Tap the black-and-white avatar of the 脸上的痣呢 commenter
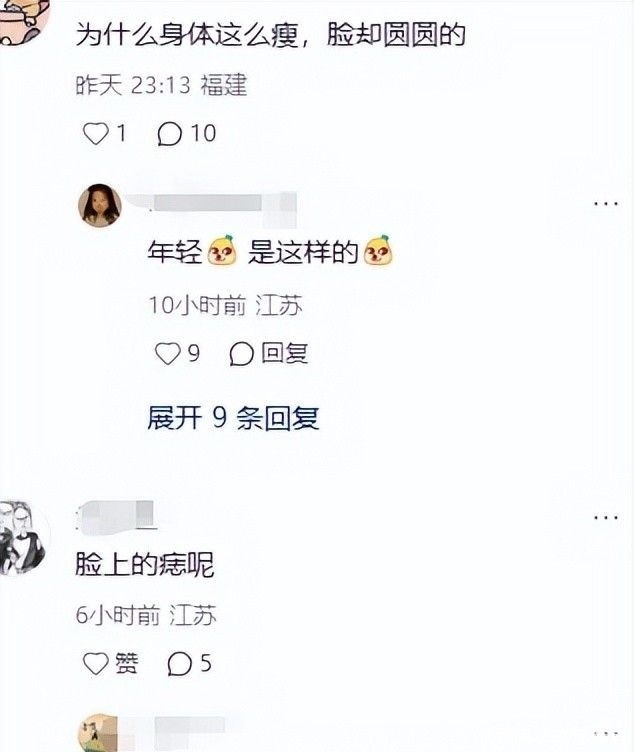The image size is (634, 752). (x=22, y=537)
